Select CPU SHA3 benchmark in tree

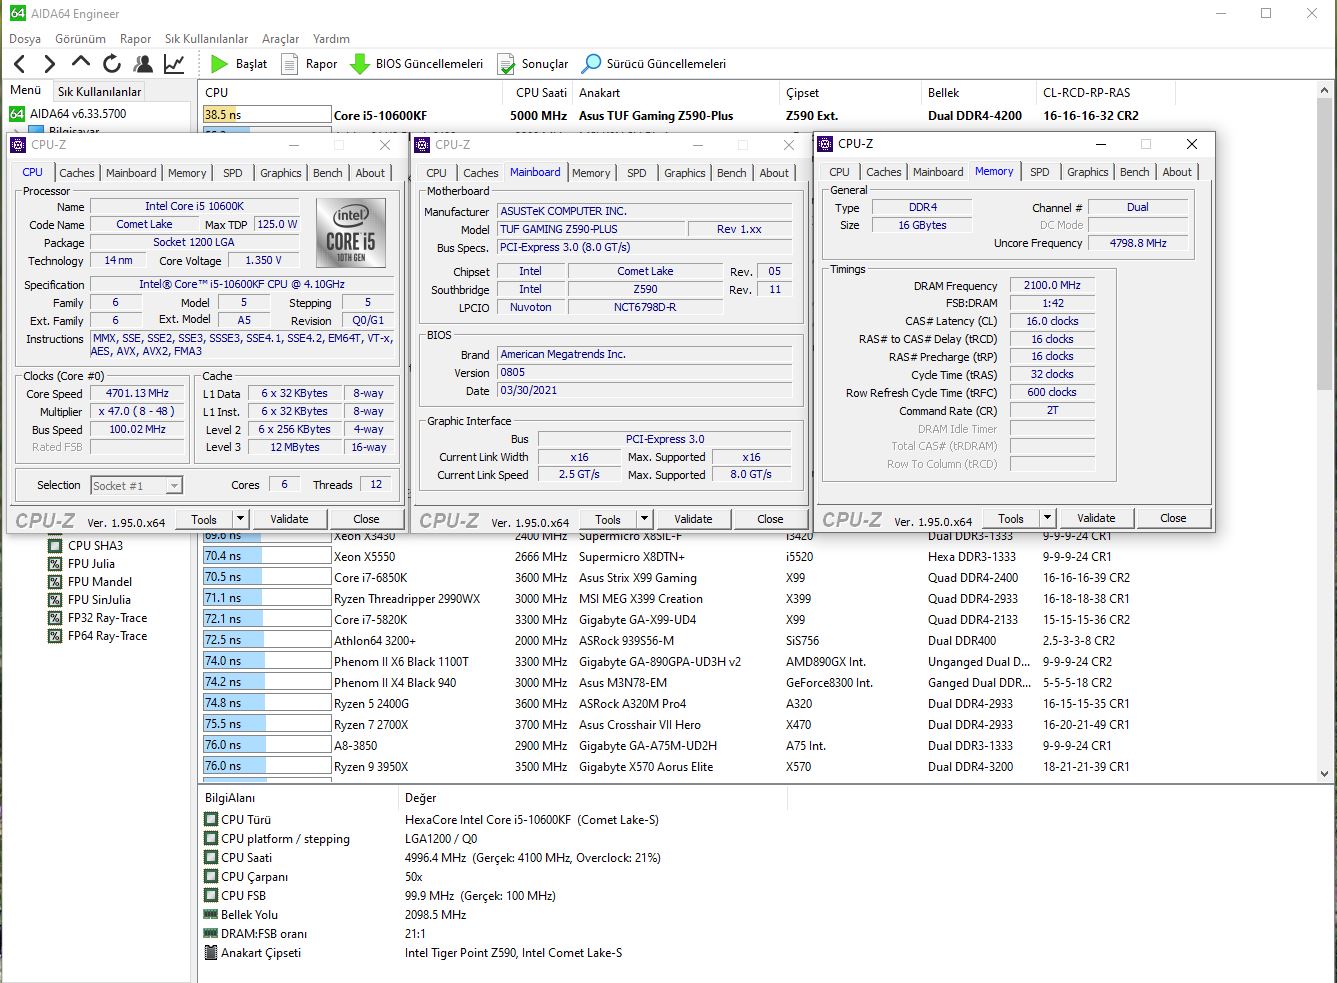click(x=85, y=546)
